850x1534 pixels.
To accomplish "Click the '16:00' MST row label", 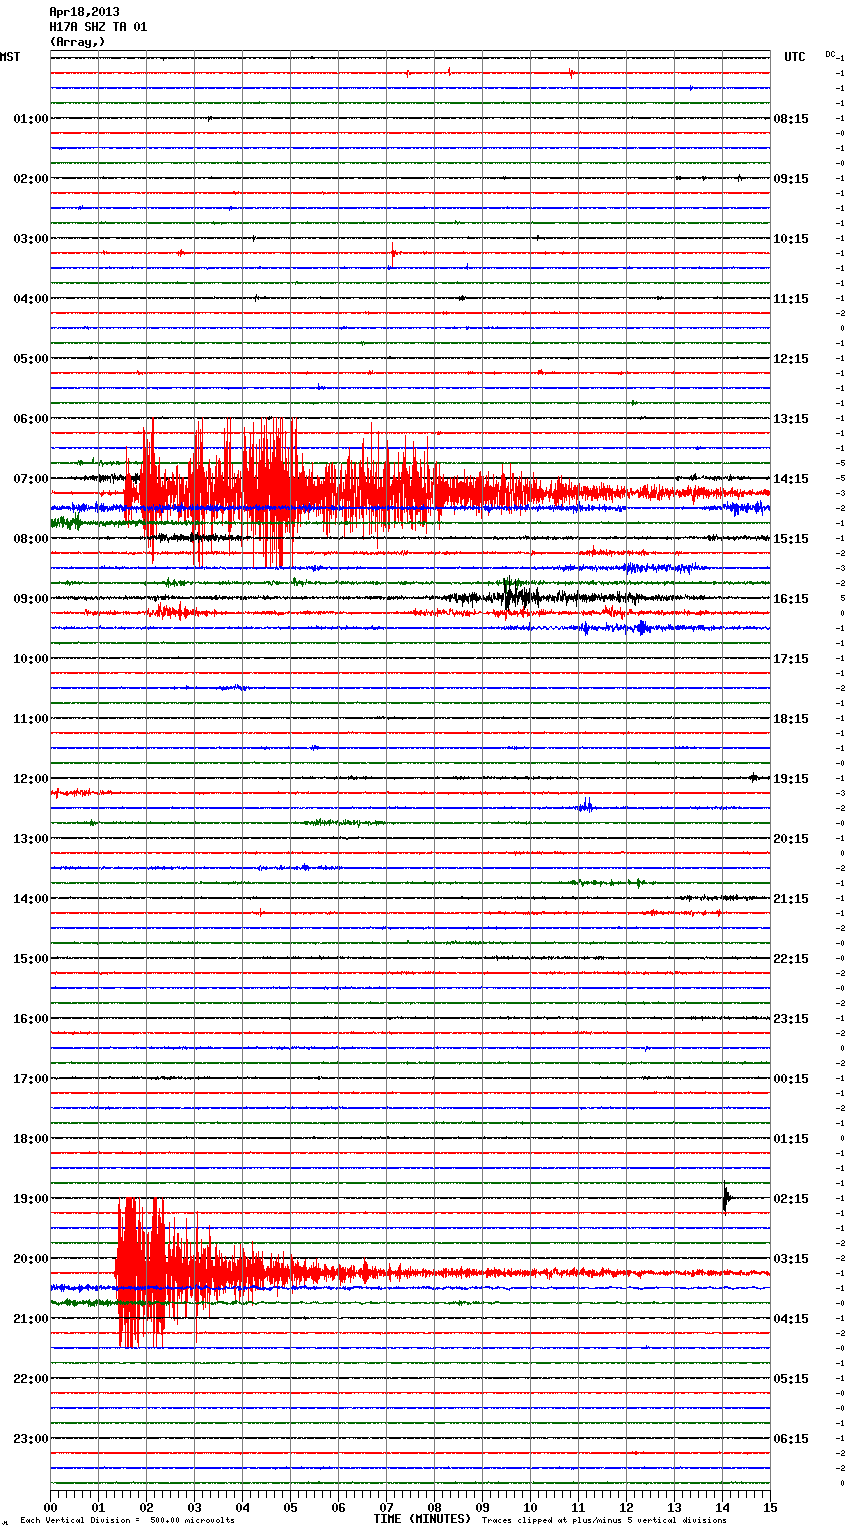I will pyautogui.click(x=31, y=1019).
